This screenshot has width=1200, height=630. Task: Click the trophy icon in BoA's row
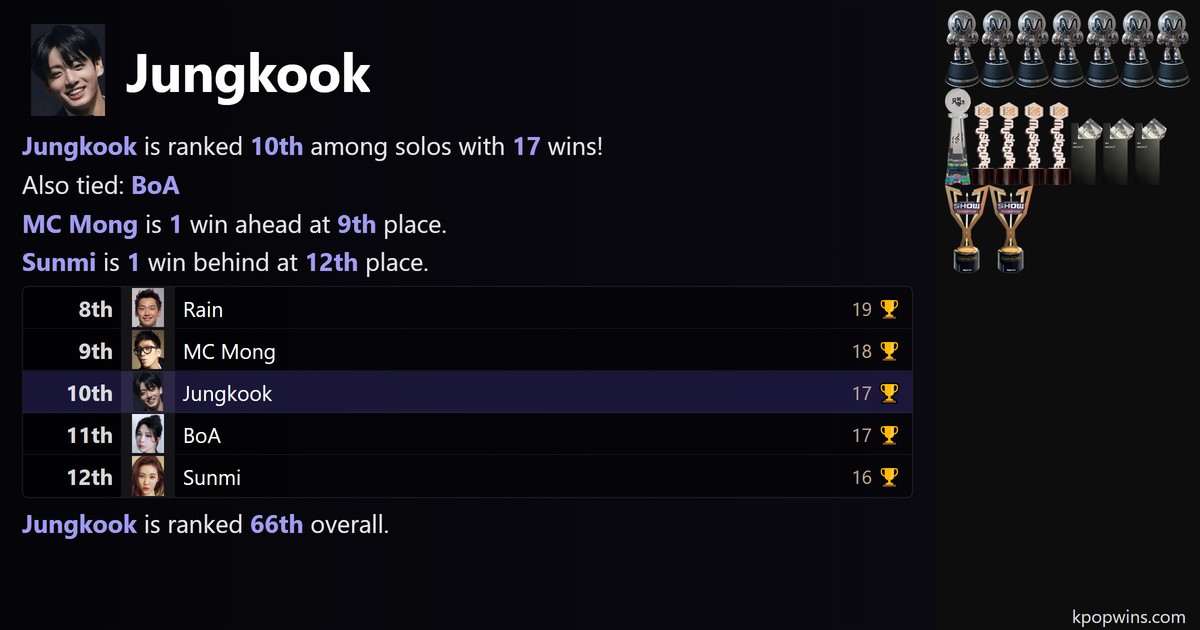point(889,436)
